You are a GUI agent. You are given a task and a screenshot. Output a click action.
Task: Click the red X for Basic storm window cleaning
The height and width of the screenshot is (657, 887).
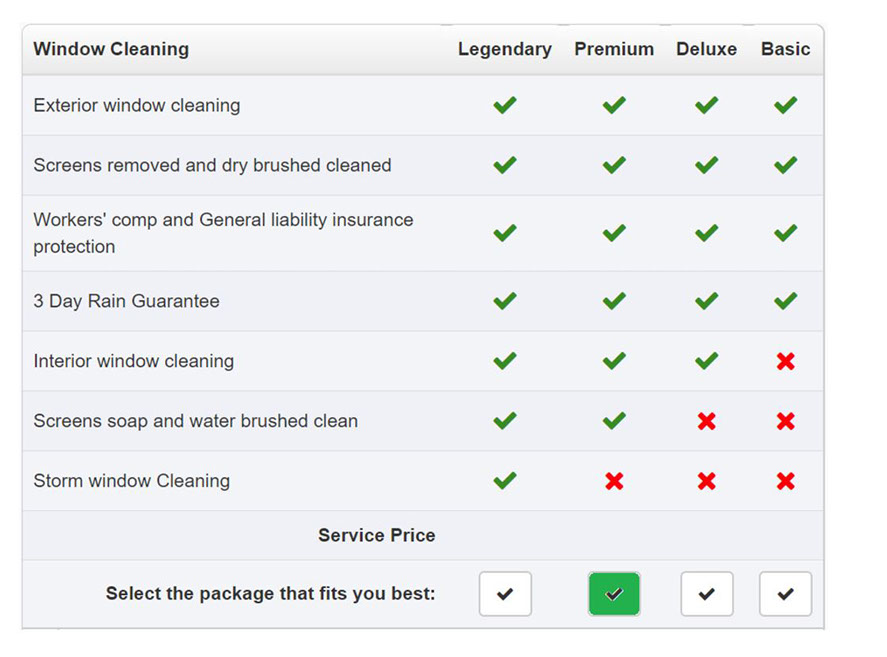click(x=786, y=481)
